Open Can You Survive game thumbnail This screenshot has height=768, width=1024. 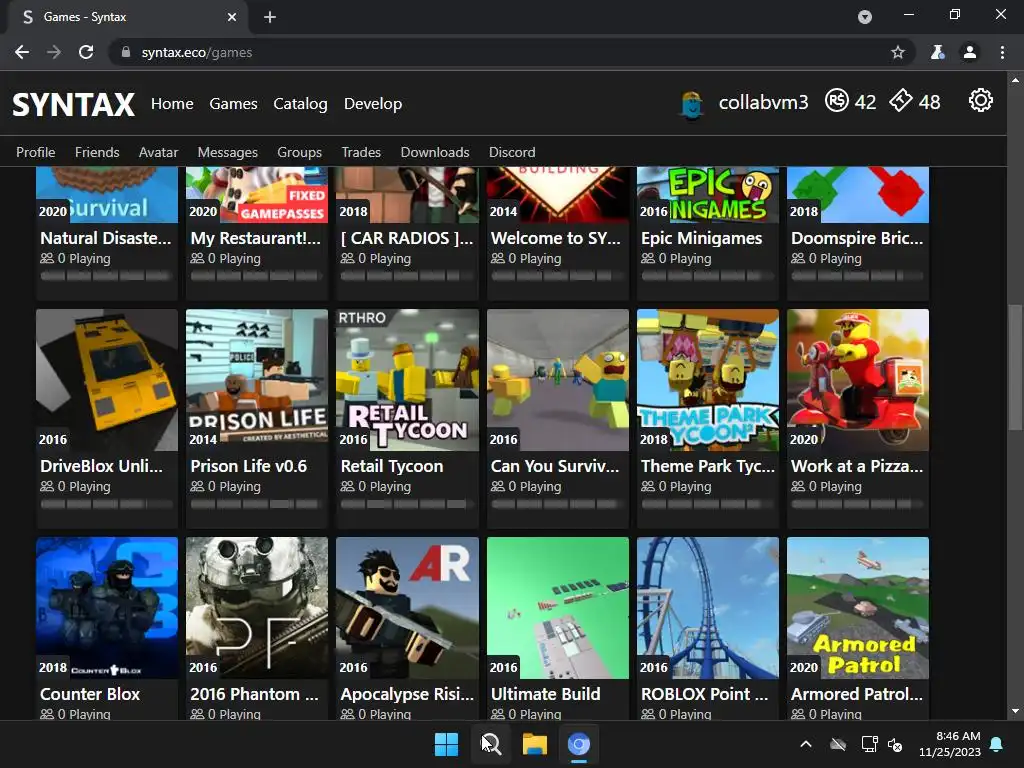[558, 380]
